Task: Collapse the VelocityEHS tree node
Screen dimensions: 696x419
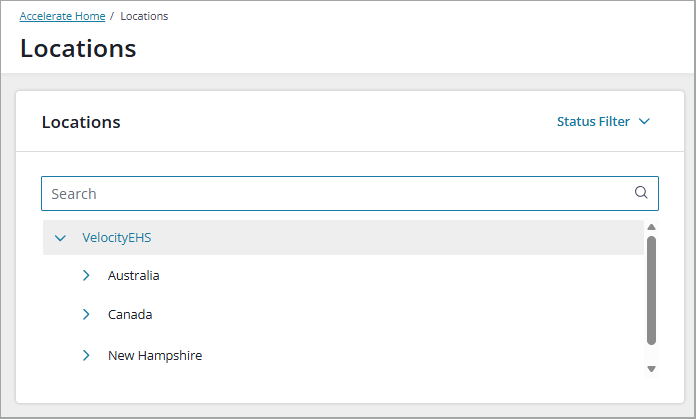Action: pos(60,238)
